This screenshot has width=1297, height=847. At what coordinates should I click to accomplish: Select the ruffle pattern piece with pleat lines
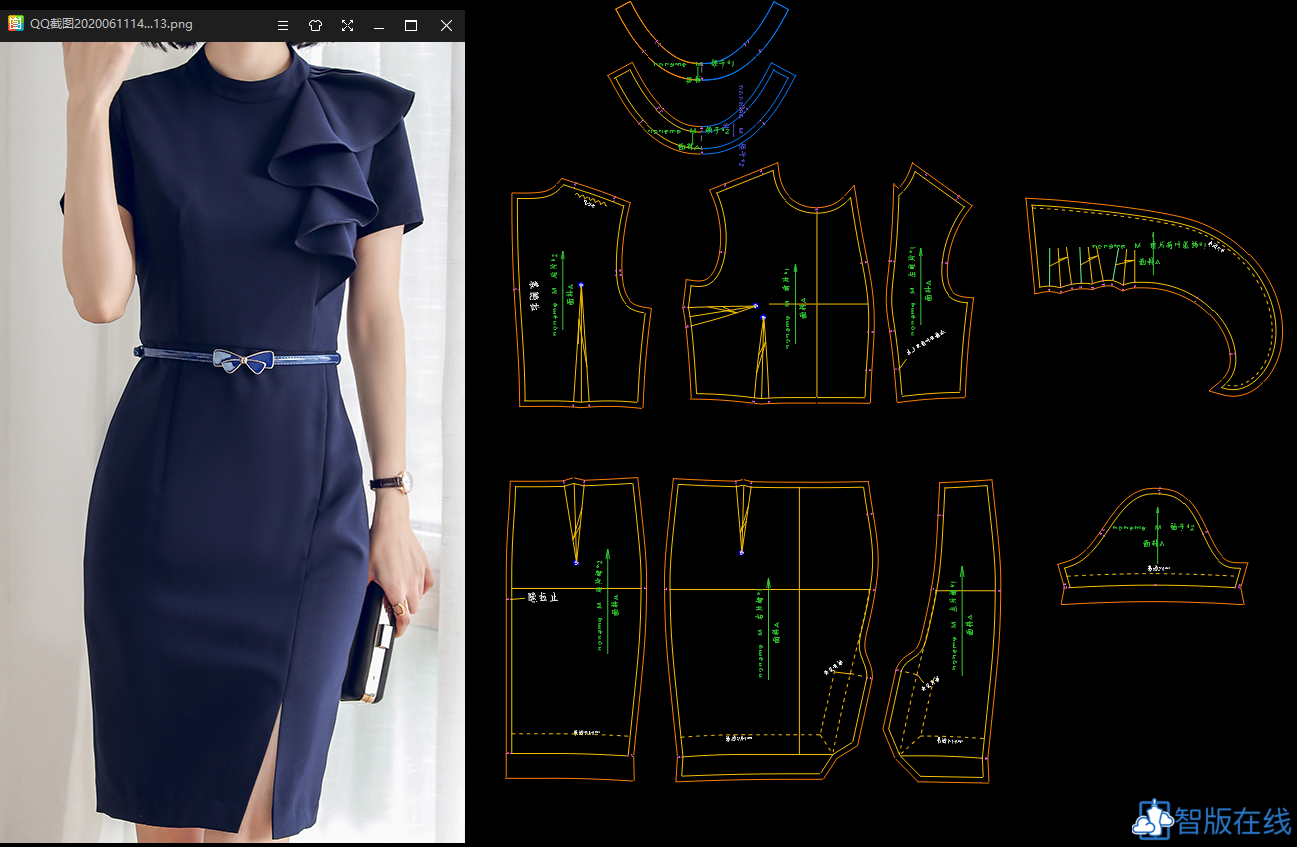(x=1153, y=296)
